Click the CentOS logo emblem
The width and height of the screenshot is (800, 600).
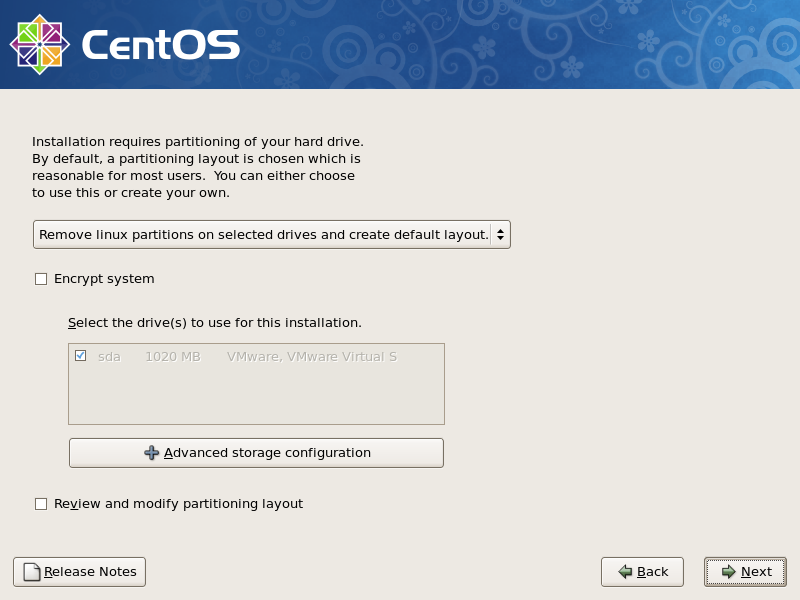click(x=40, y=44)
